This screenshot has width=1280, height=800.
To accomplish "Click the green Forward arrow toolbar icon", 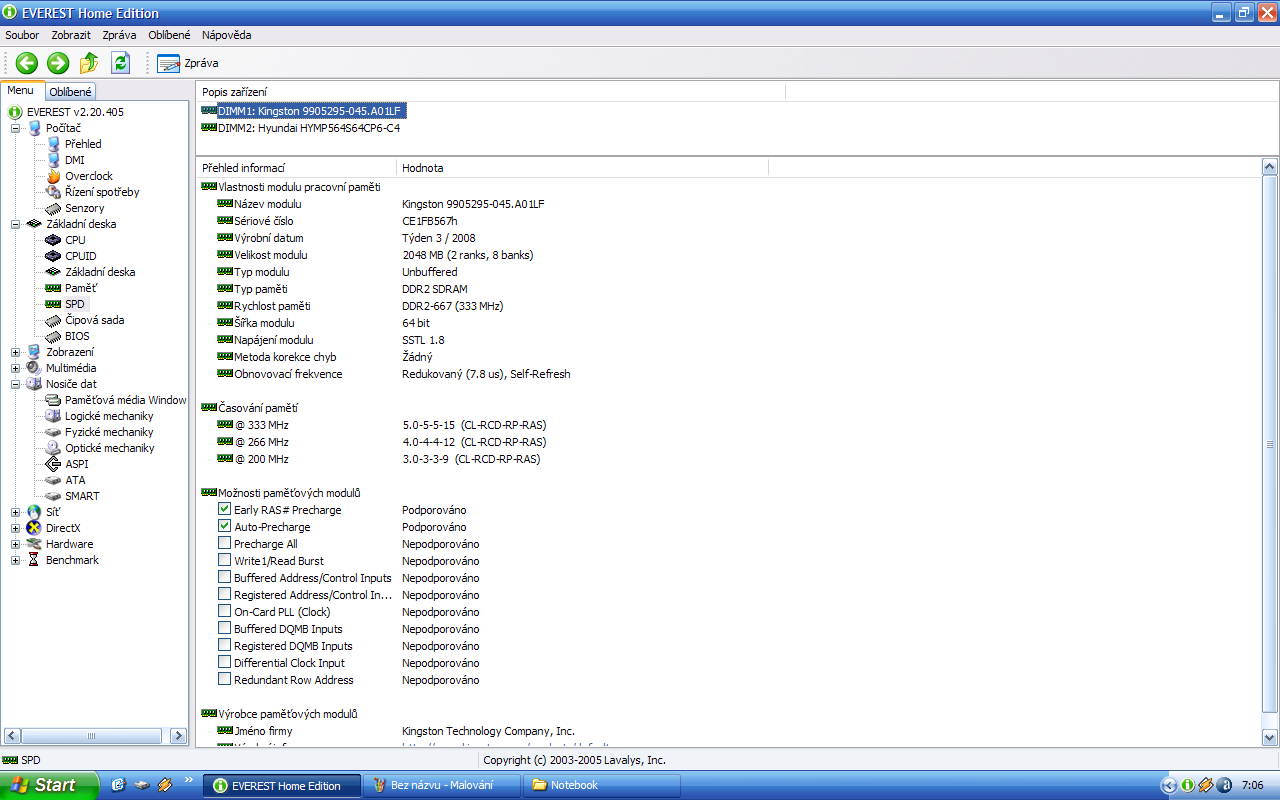I will (x=58, y=63).
